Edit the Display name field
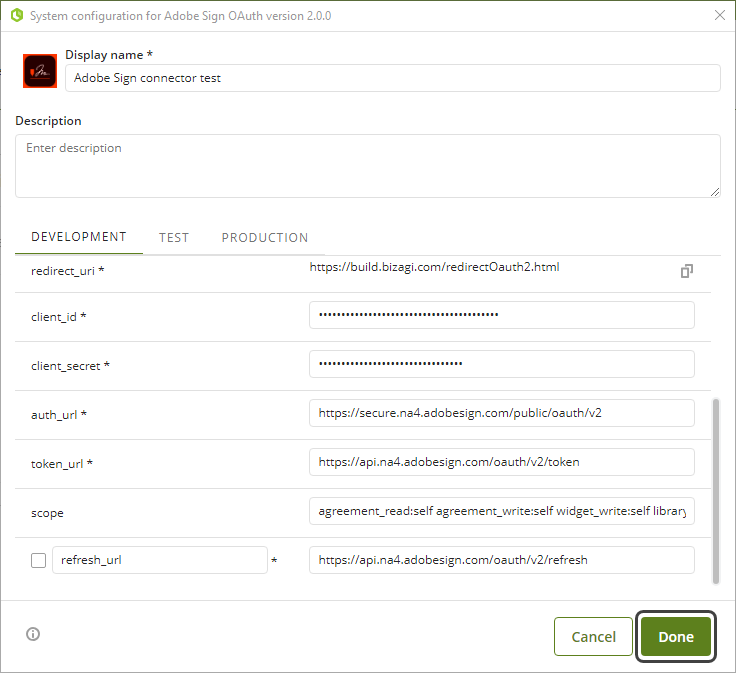 tap(392, 78)
